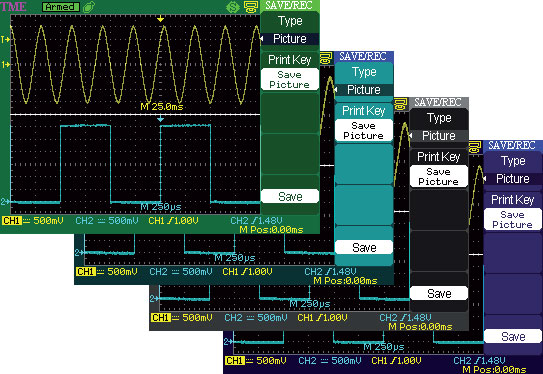
Task: Click the Save button in the blue menu
Action: coord(513,336)
